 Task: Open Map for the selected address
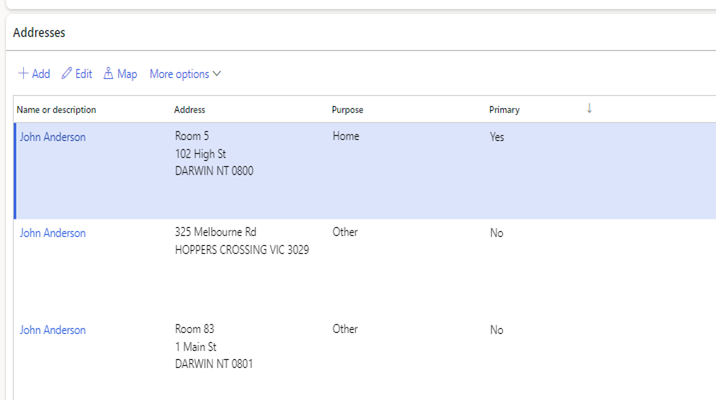(120, 74)
